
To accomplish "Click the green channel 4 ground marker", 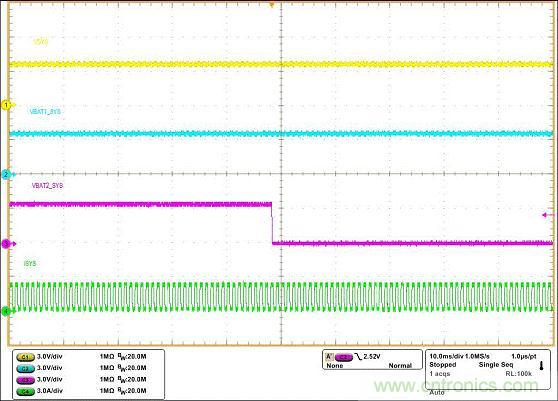I will click(x=6, y=311).
